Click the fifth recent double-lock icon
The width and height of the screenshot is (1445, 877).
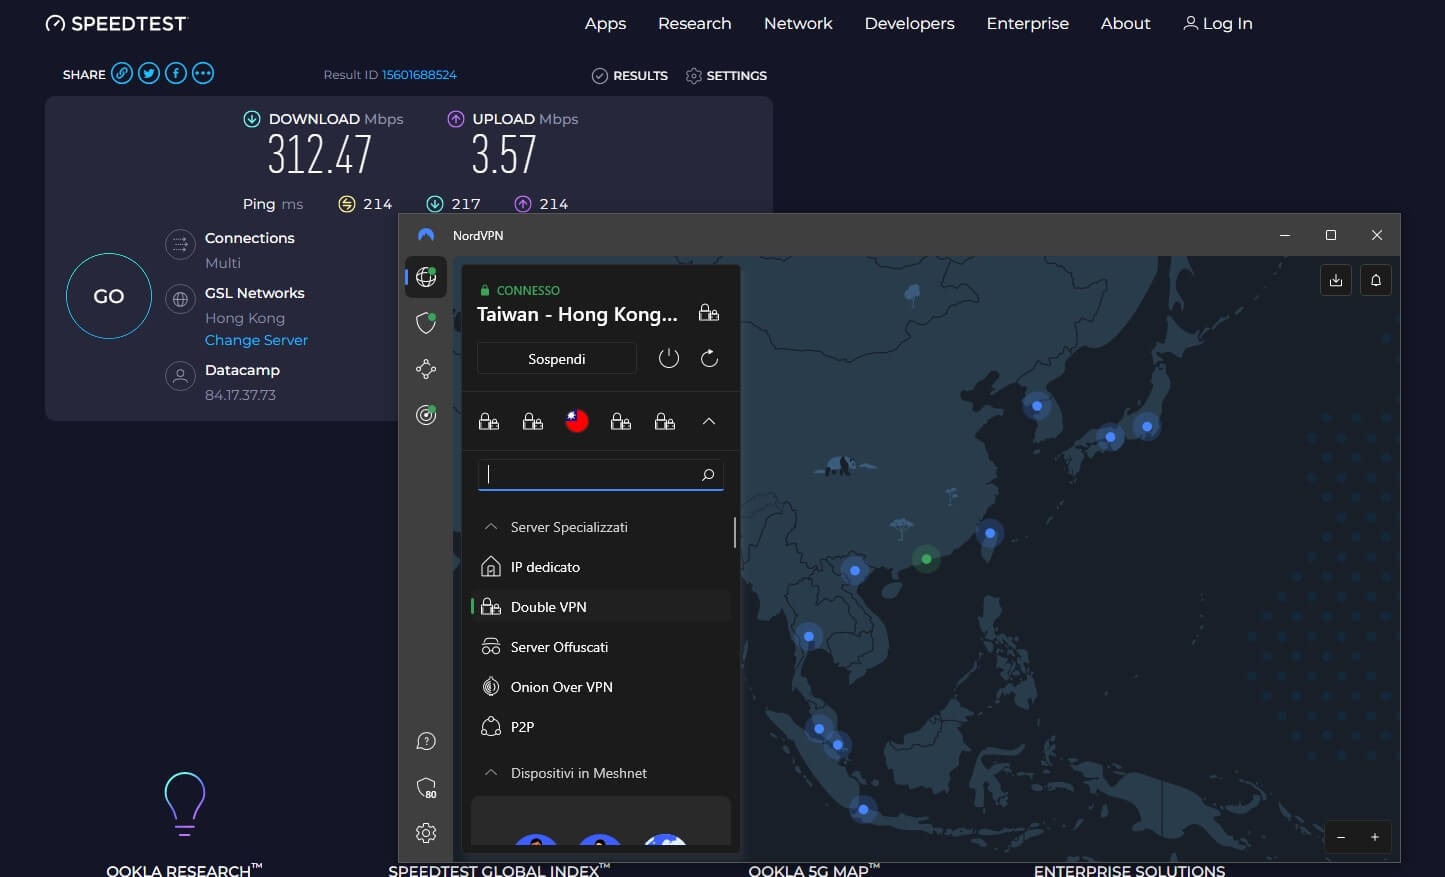tap(665, 422)
